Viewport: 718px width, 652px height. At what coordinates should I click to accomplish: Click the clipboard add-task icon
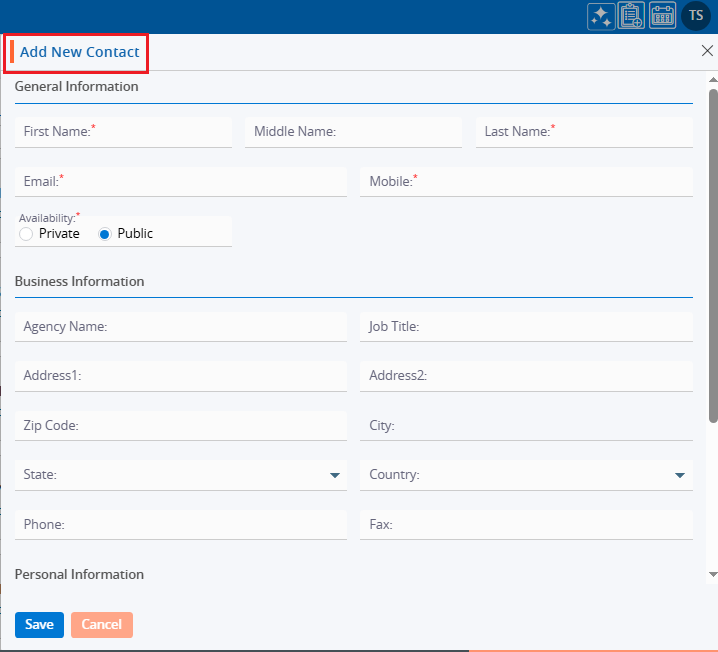click(x=631, y=16)
